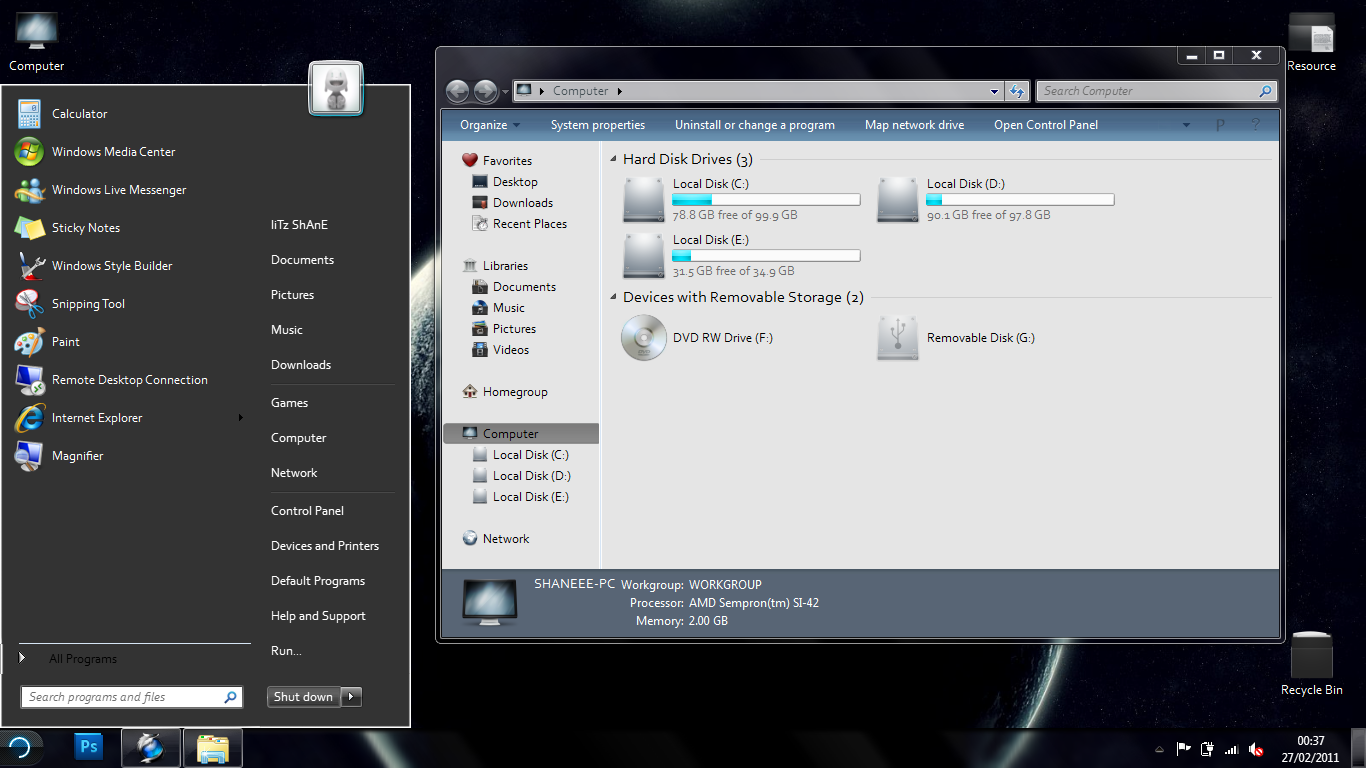The width and height of the screenshot is (1366, 768).
Task: Open Control Panel in Start menu
Action: click(307, 511)
